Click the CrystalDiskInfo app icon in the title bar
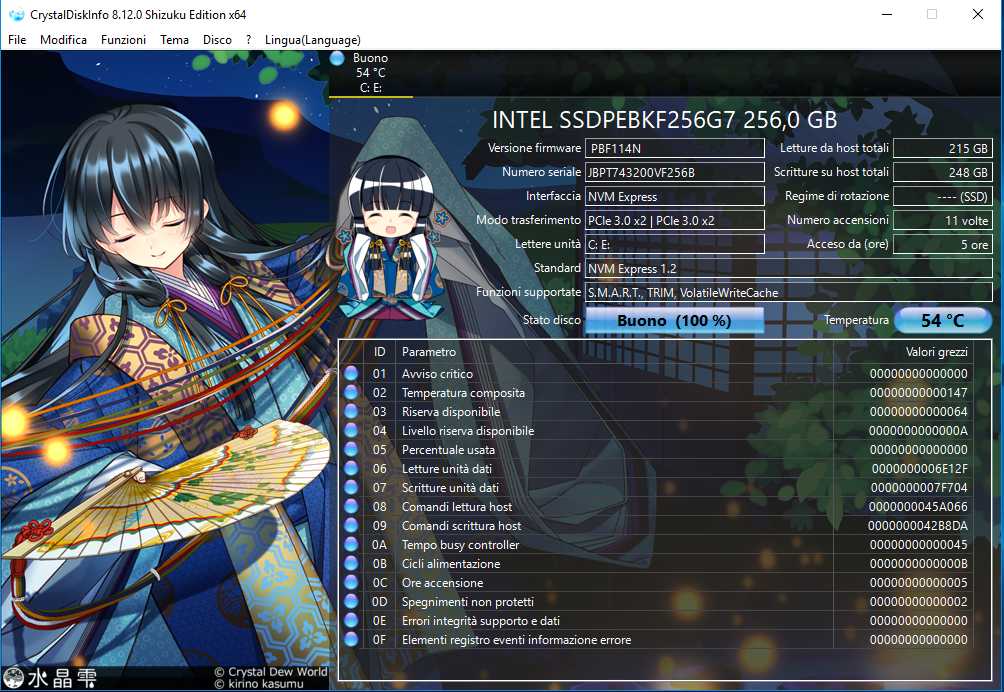This screenshot has height=692, width=1004. click(16, 14)
